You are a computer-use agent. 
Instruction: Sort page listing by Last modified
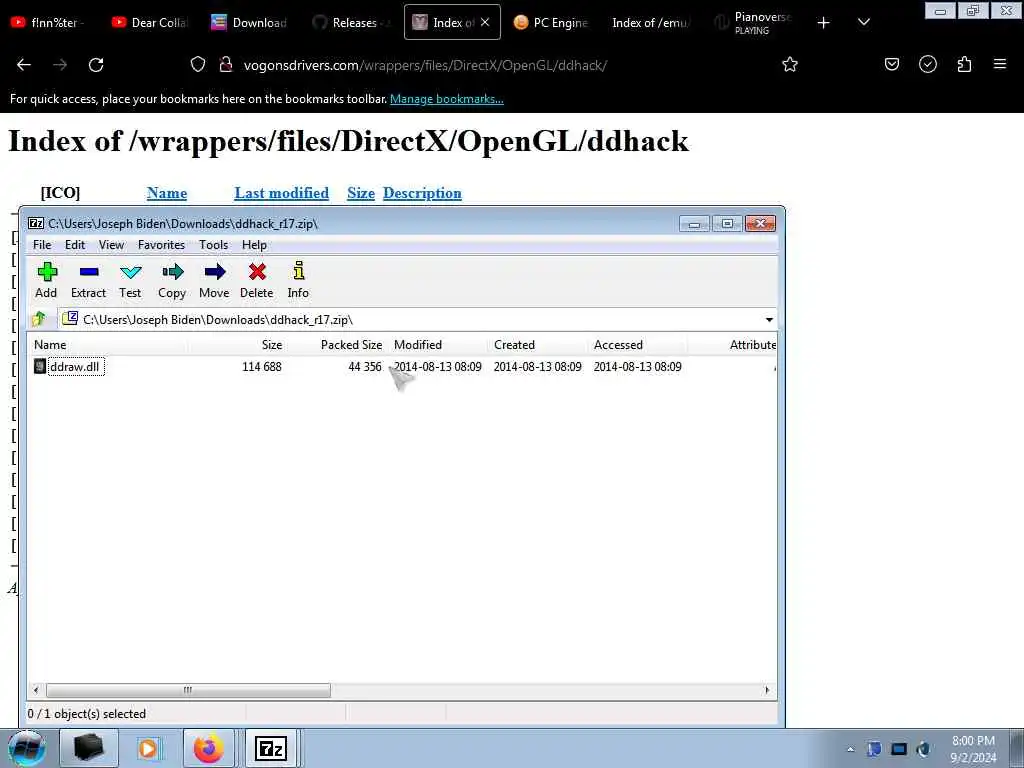click(x=281, y=193)
